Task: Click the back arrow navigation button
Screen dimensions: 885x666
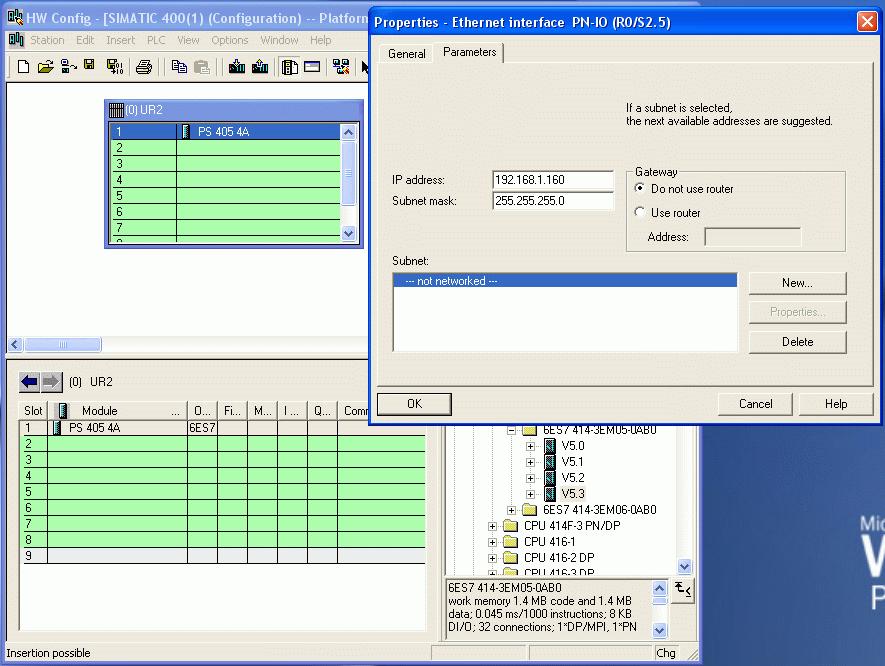Action: (x=29, y=382)
